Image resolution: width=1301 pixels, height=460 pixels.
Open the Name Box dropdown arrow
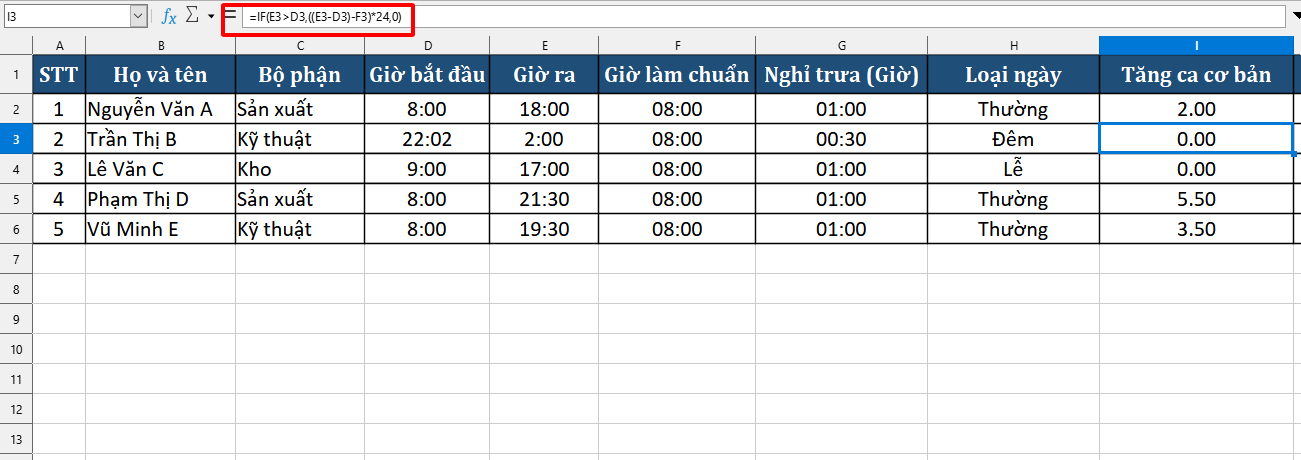138,16
